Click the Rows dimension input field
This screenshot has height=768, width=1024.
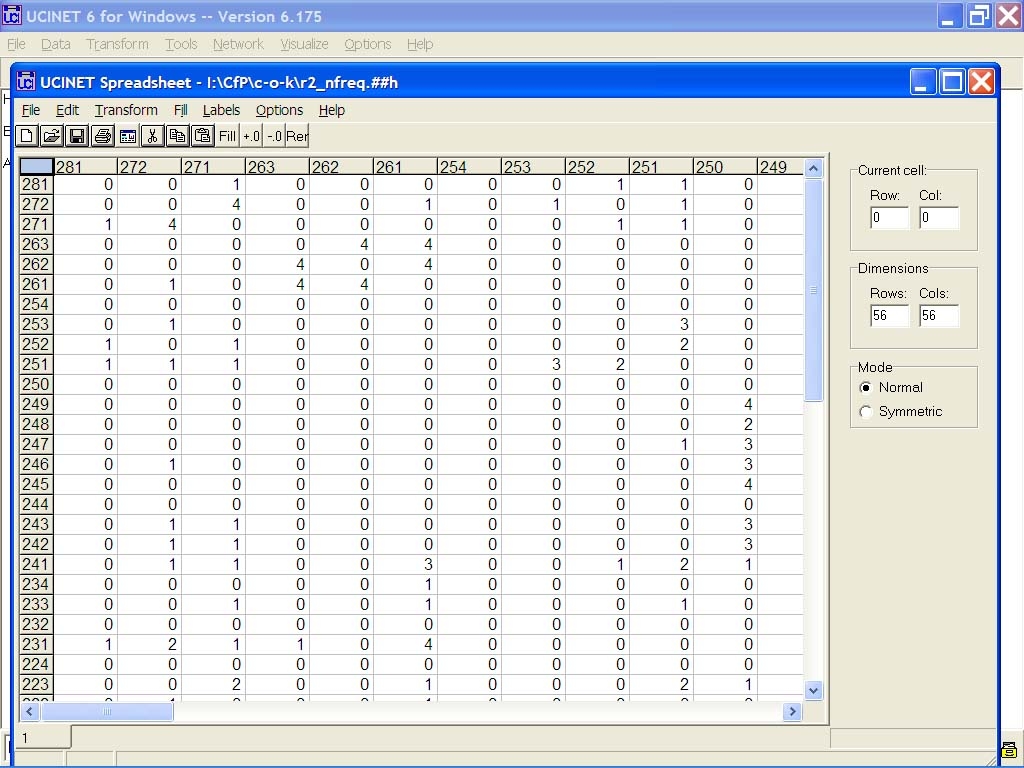(x=889, y=316)
